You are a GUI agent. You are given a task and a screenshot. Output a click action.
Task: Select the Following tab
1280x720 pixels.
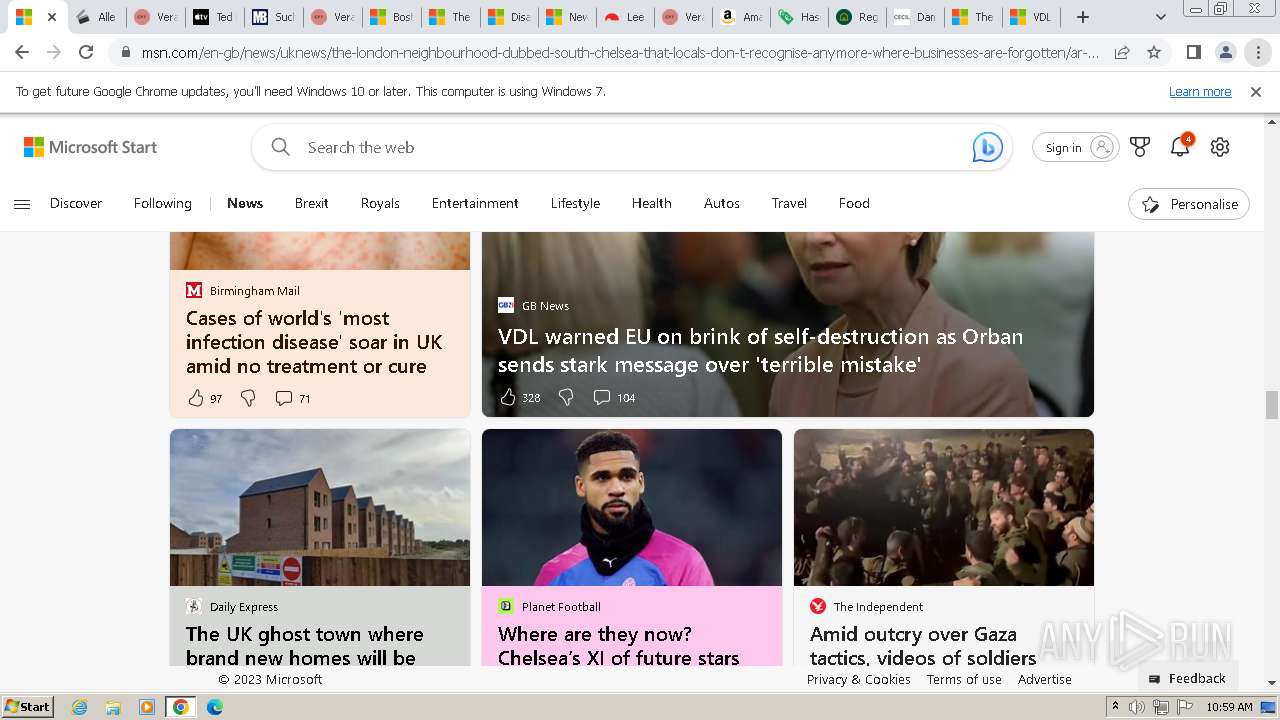162,203
